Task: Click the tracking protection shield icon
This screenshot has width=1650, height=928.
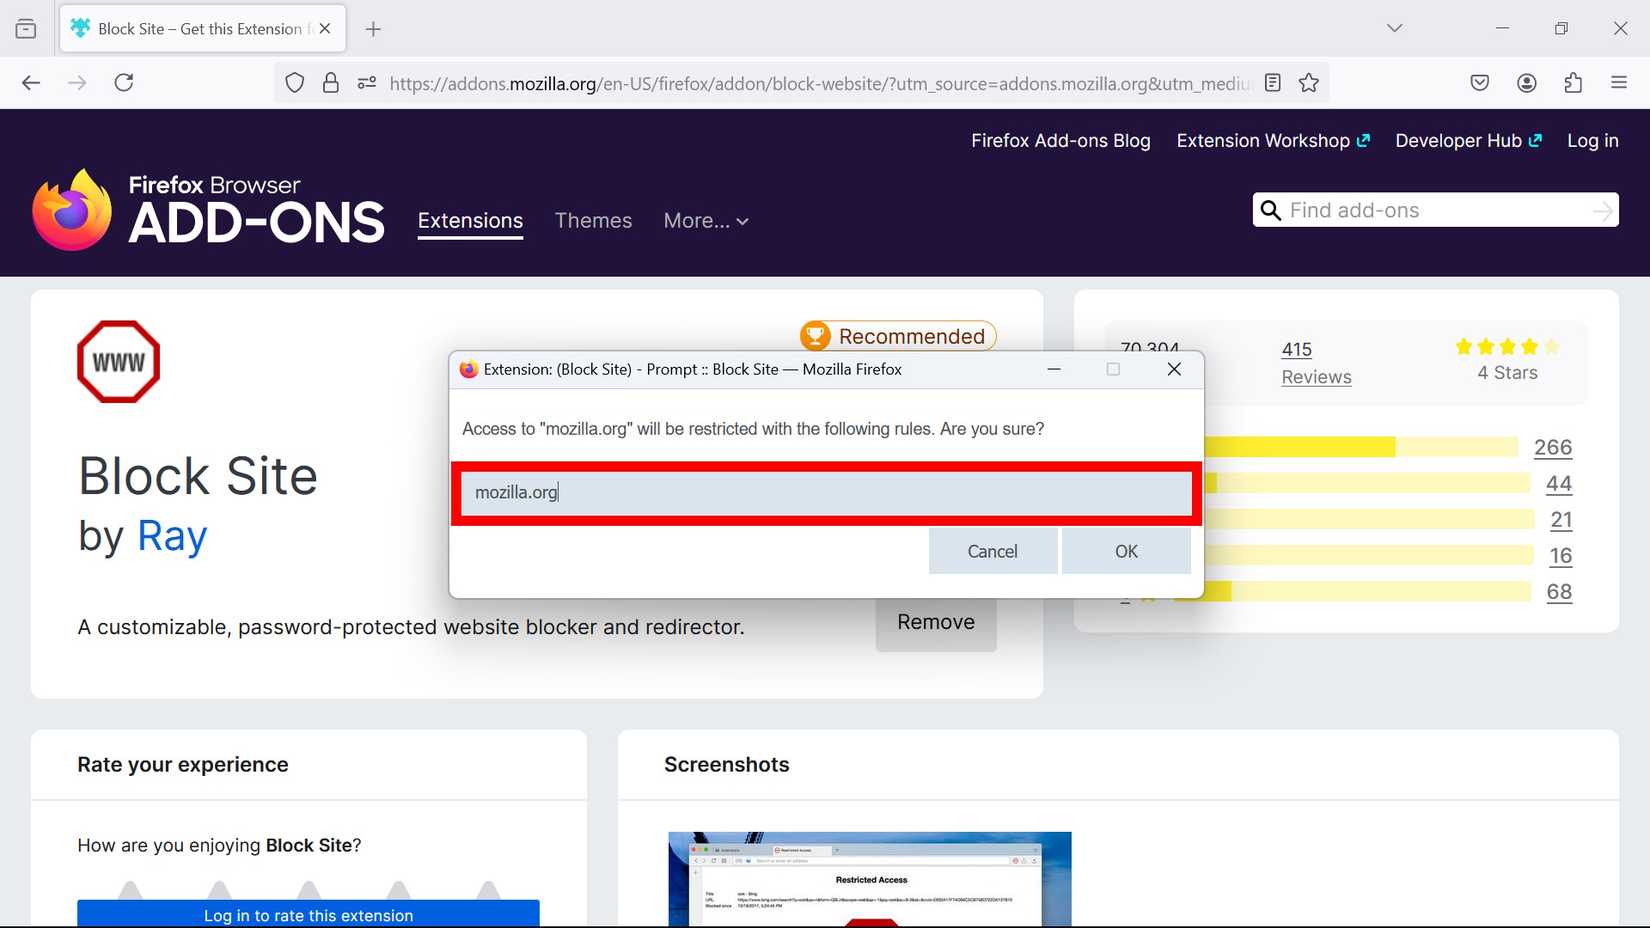Action: (294, 83)
